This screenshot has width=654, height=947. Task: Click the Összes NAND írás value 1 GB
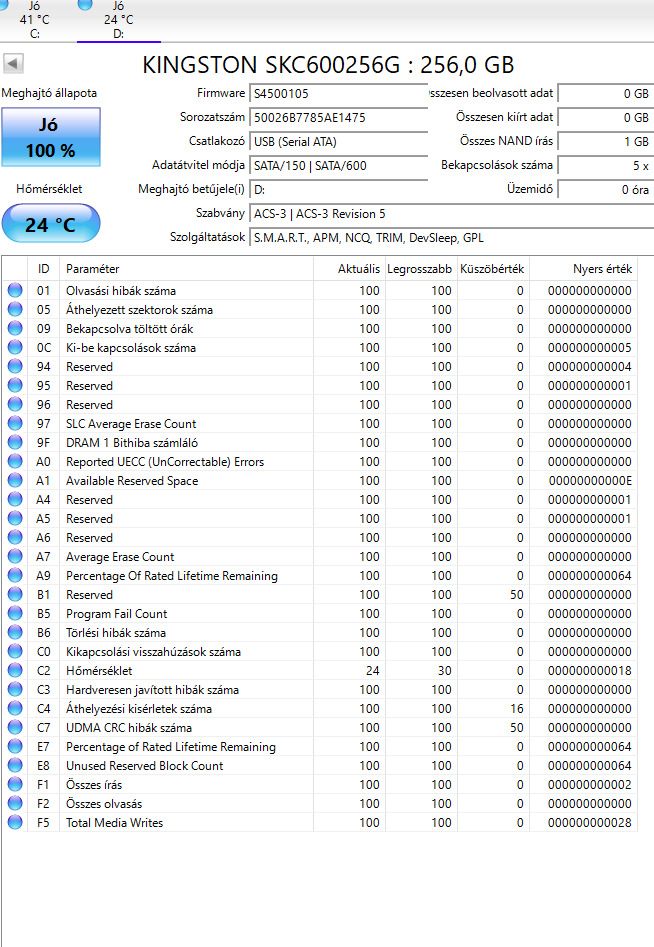(606, 141)
